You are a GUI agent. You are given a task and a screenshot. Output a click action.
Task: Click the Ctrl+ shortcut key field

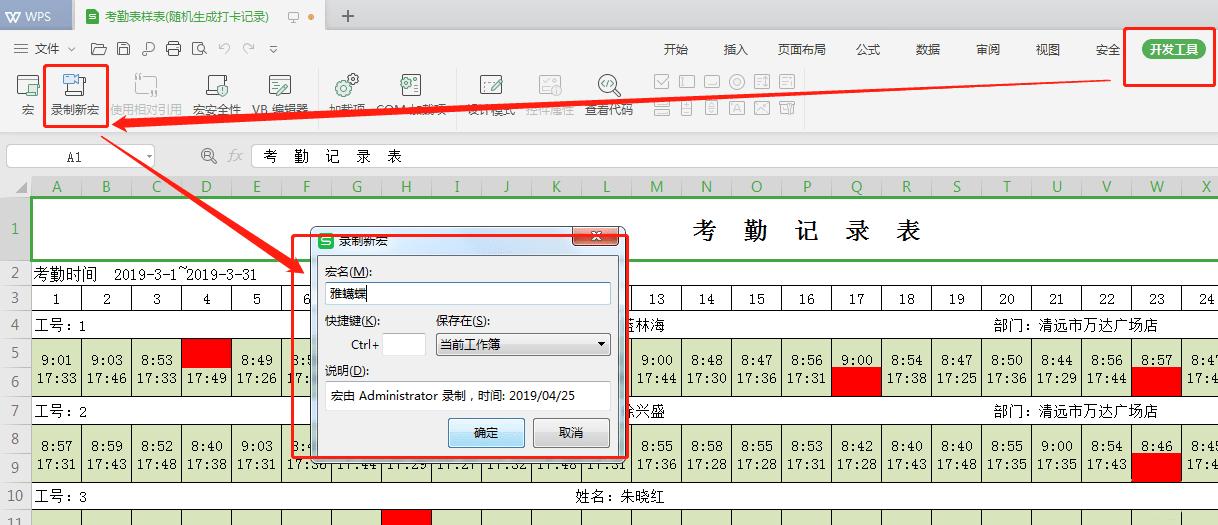click(x=404, y=344)
